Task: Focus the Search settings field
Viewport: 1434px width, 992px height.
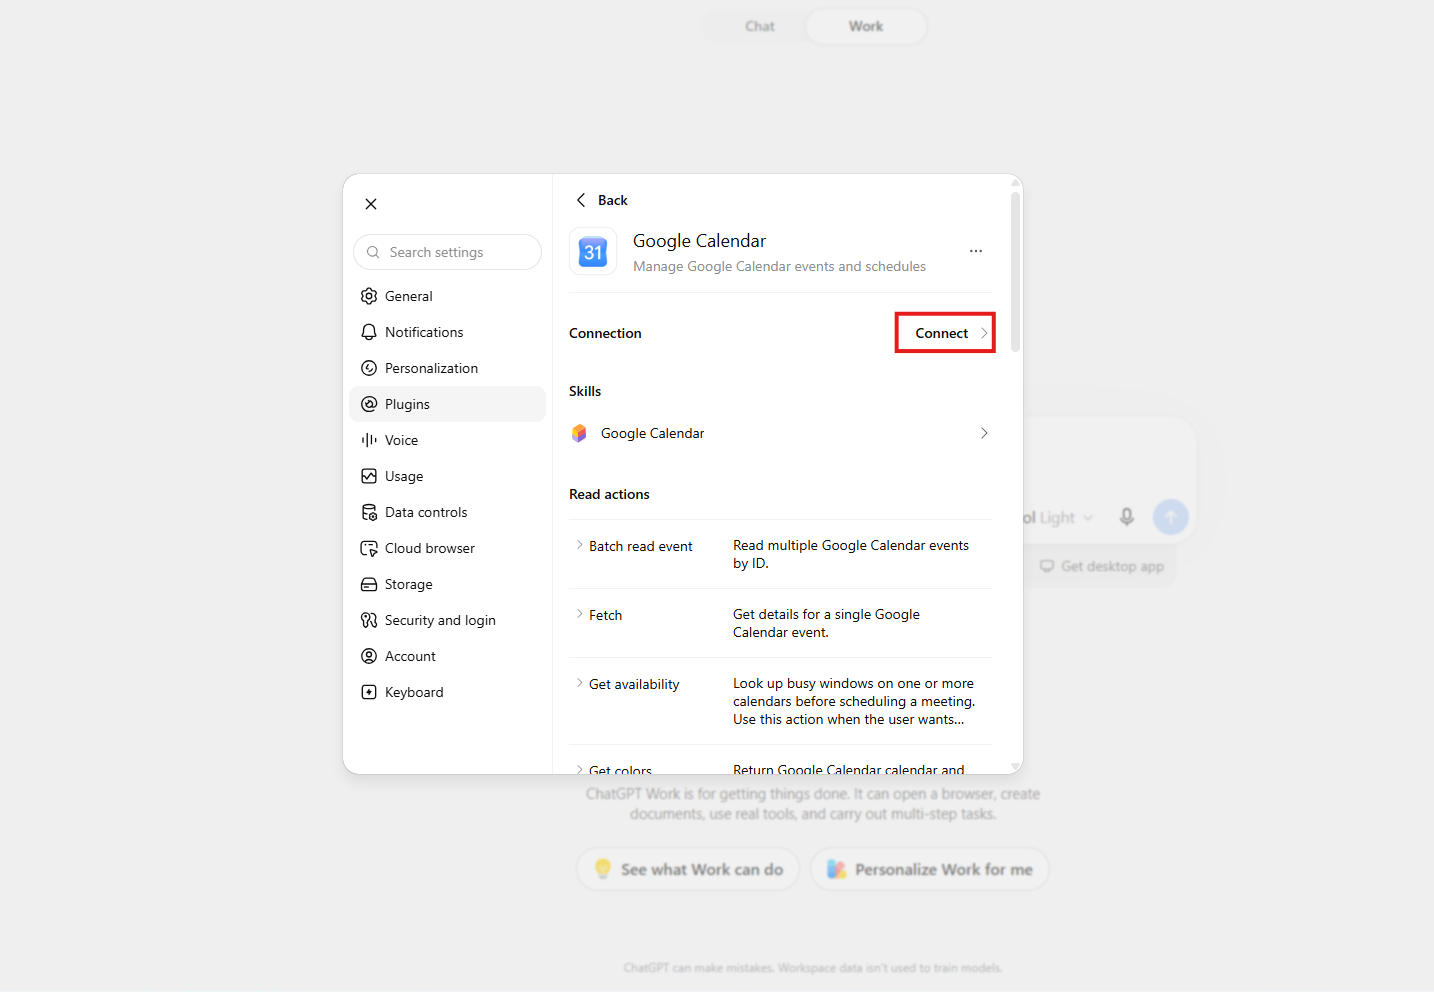Action: [x=447, y=252]
